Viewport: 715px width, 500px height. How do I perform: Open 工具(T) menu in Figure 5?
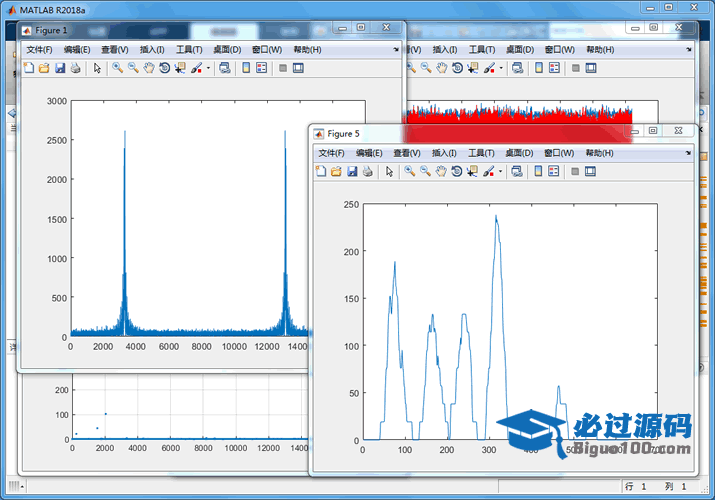pos(481,153)
